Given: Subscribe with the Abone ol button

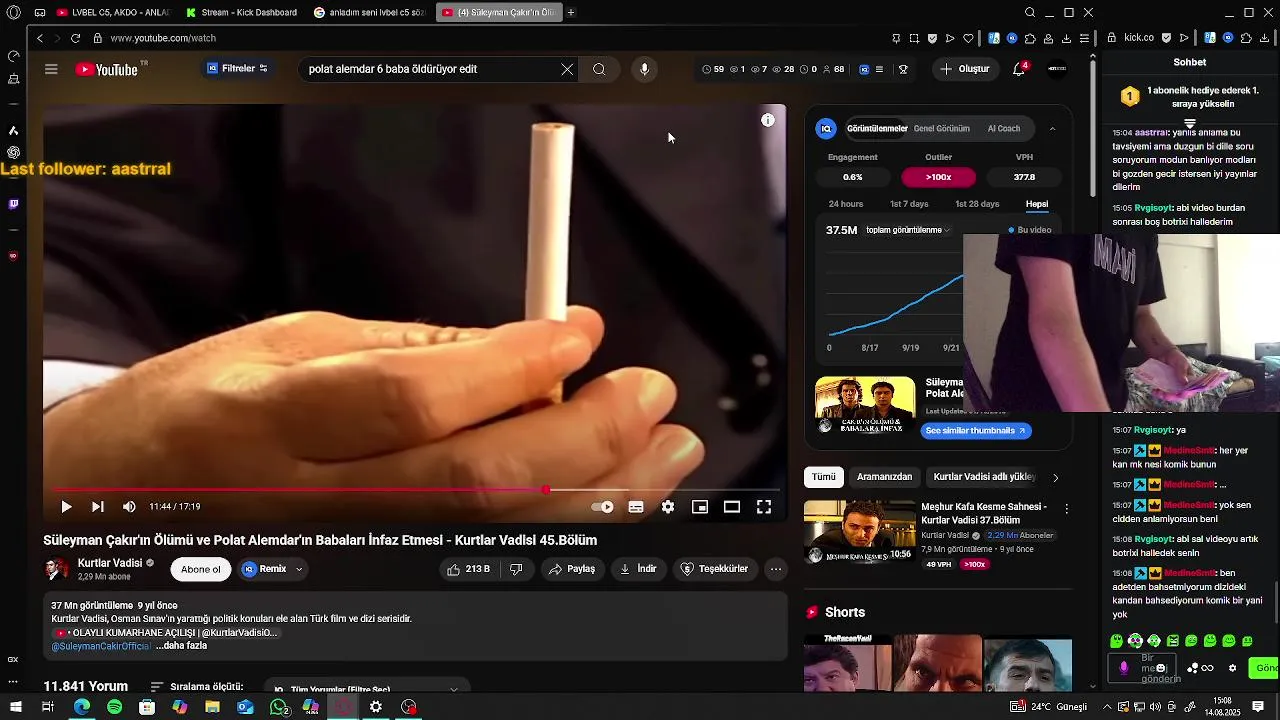Looking at the screenshot, I should click(x=201, y=569).
